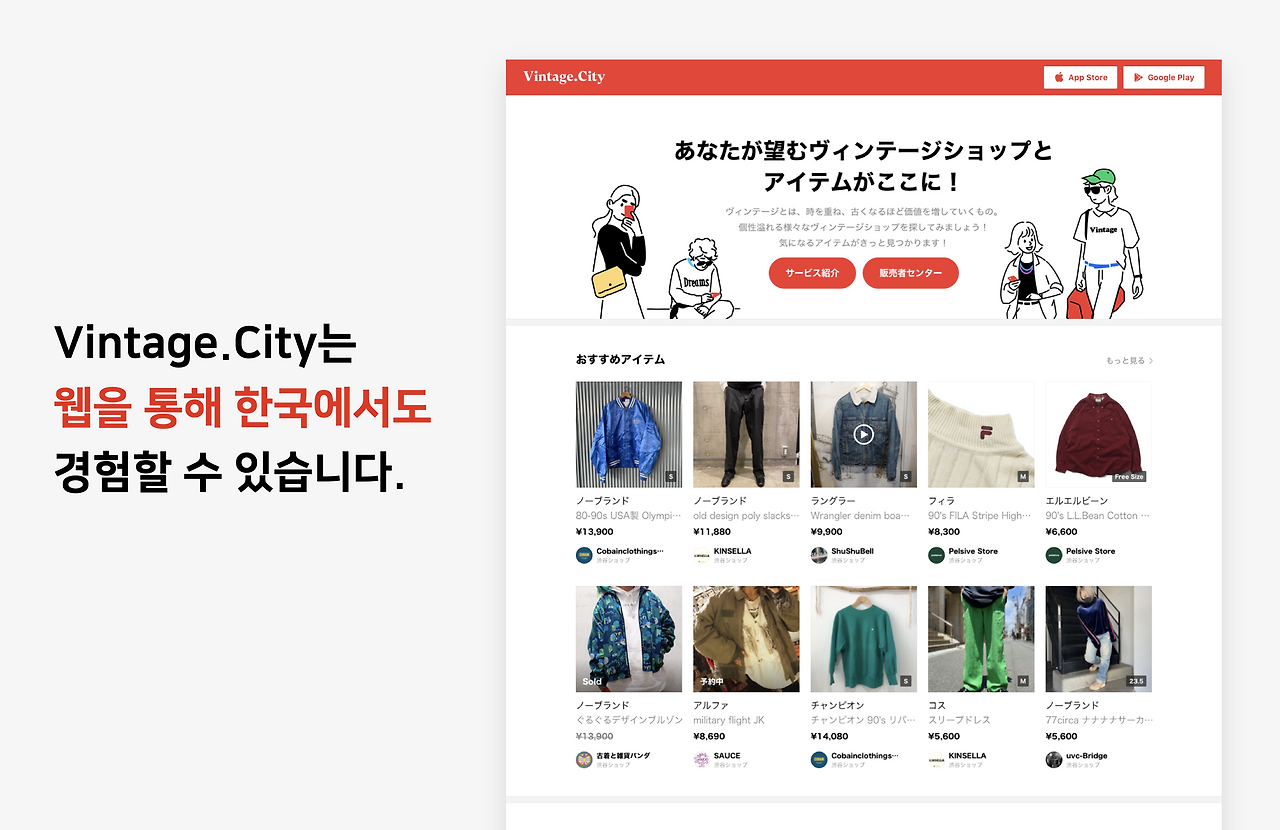Click ShuShuBell shop avatar icon

(x=819, y=555)
